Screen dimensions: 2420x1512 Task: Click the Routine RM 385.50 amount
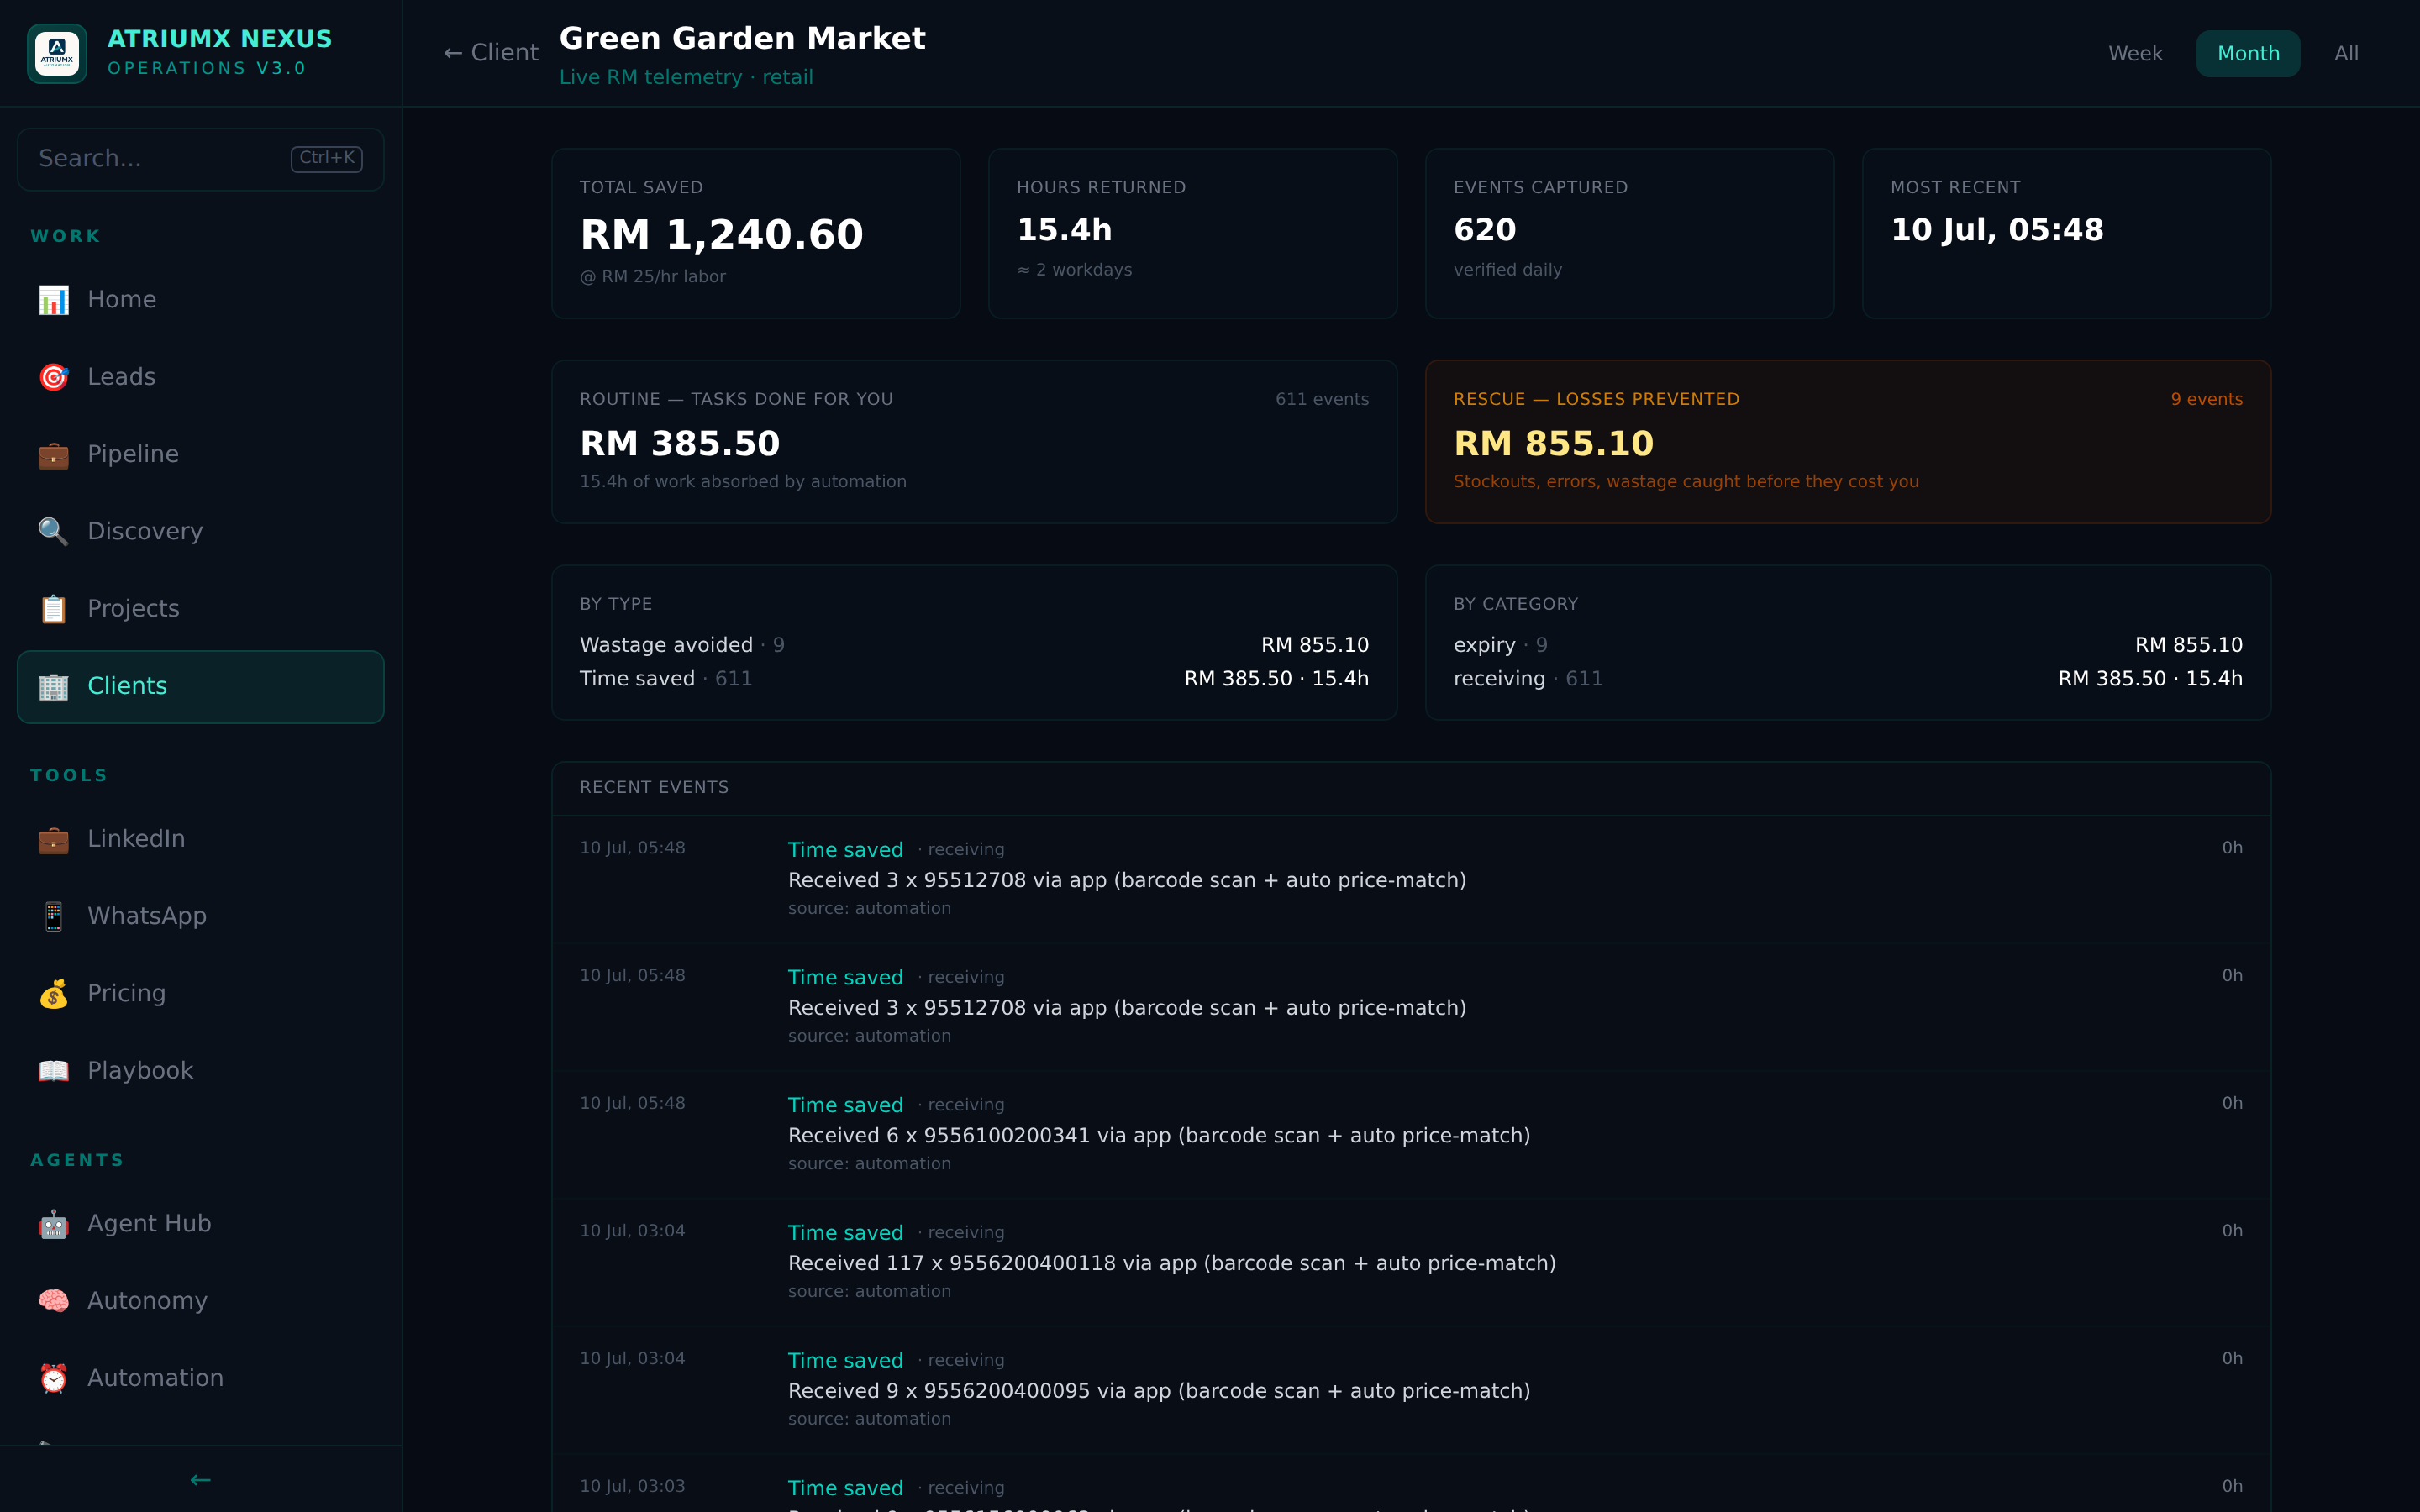[x=680, y=444]
